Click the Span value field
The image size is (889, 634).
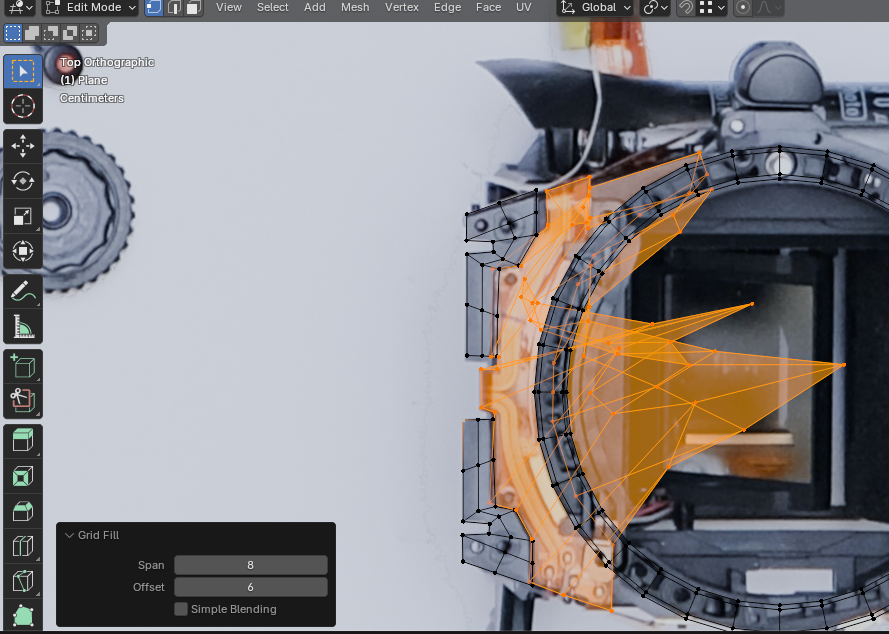(x=250, y=565)
